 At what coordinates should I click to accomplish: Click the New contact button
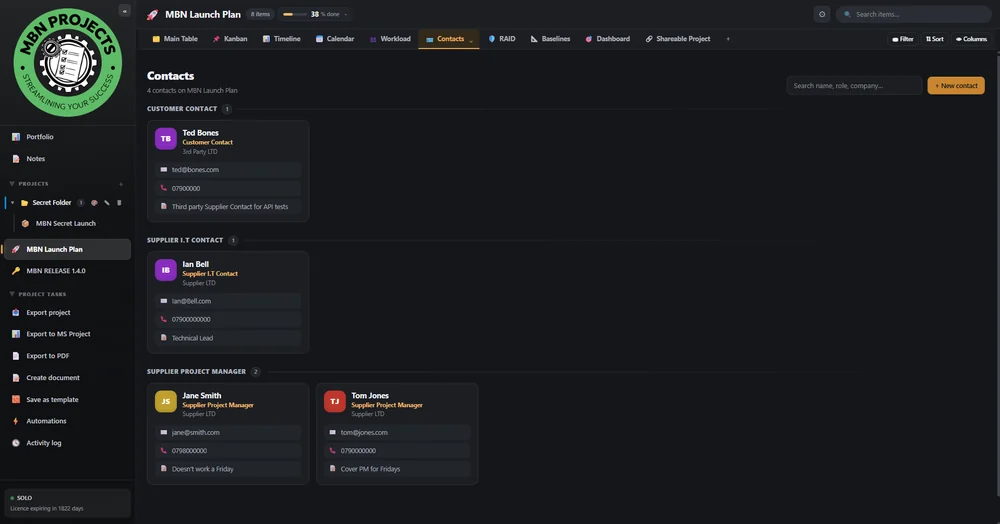956,85
